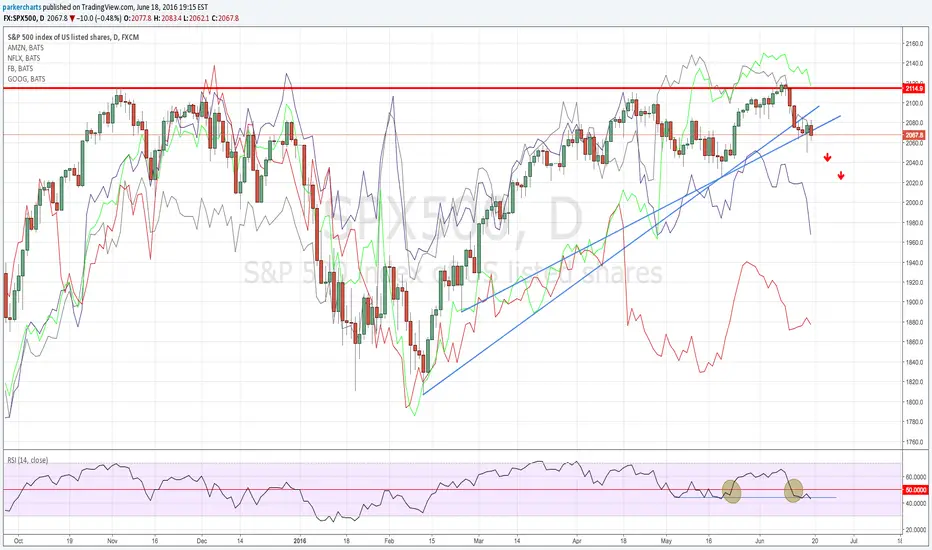Click the O:2077.8 open value

tap(137, 18)
